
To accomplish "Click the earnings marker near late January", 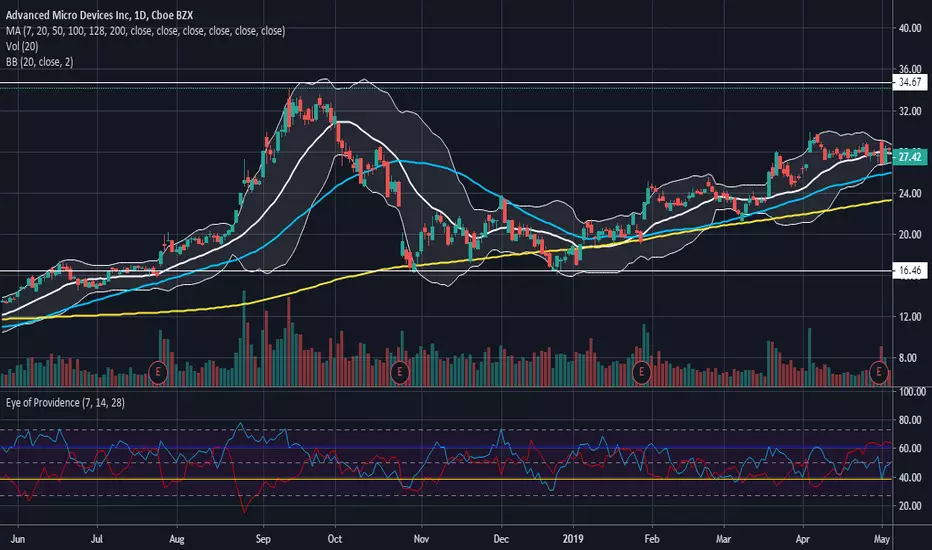I will pyautogui.click(x=641, y=373).
